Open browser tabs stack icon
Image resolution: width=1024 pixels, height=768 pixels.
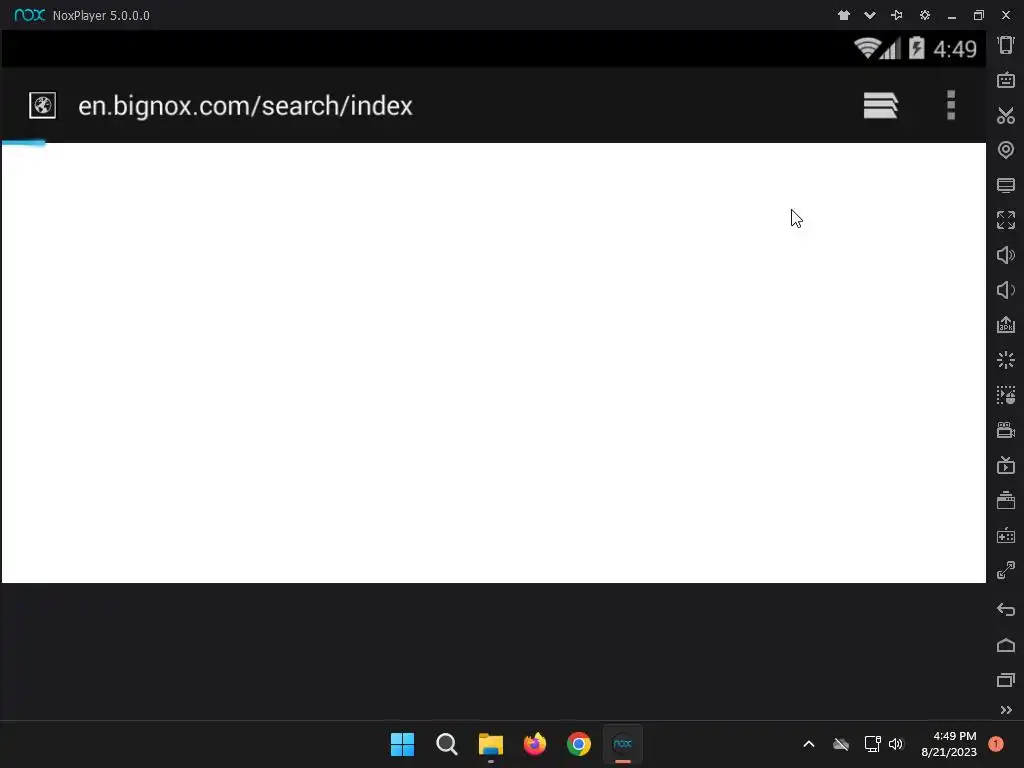880,105
